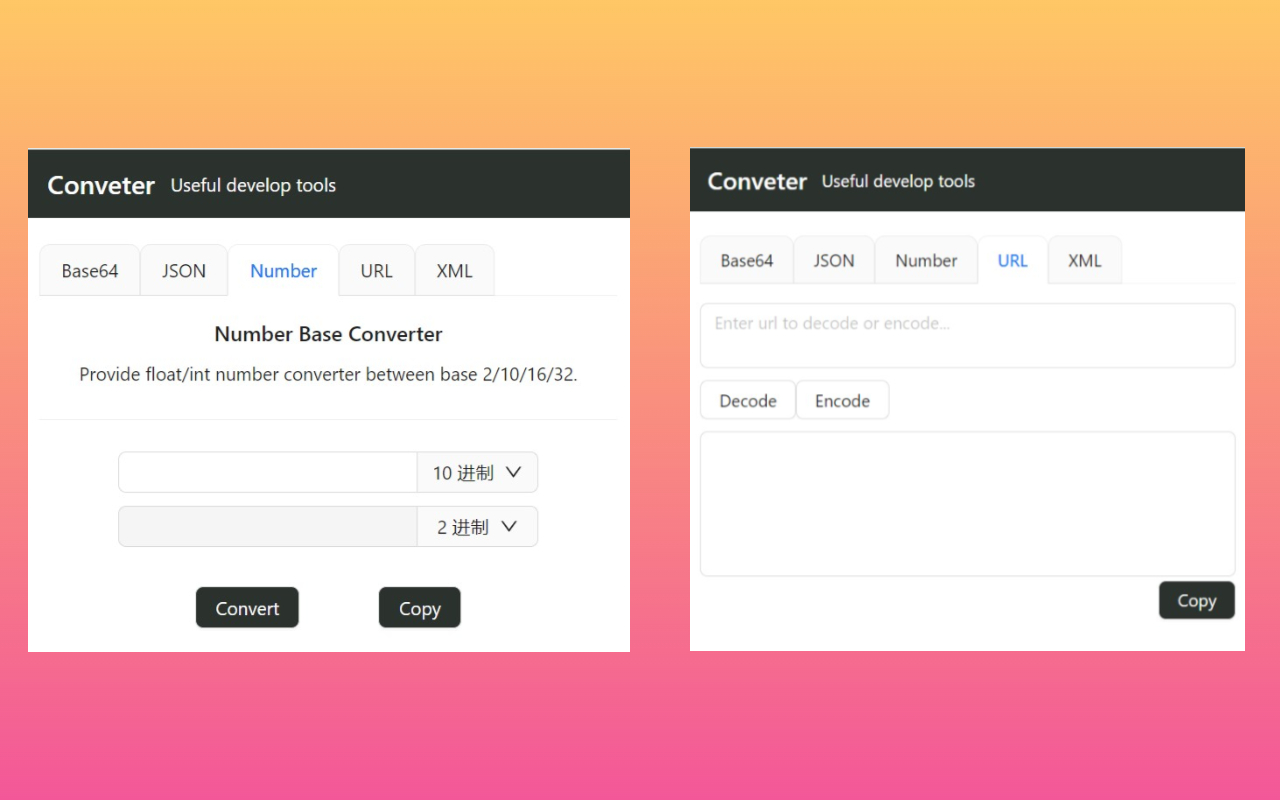Copy the number conversion result
The height and width of the screenshot is (800, 1280).
click(420, 608)
